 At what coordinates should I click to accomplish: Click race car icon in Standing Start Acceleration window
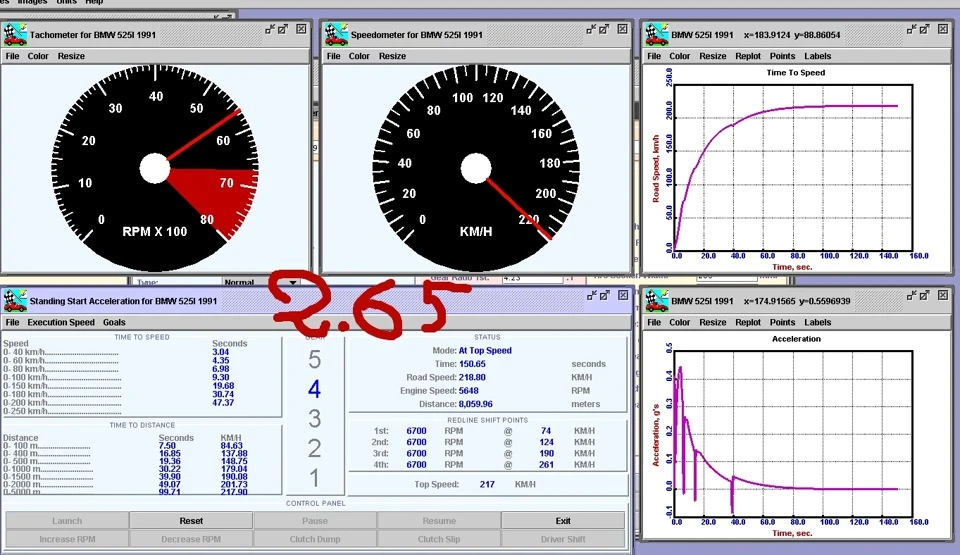(x=15, y=301)
